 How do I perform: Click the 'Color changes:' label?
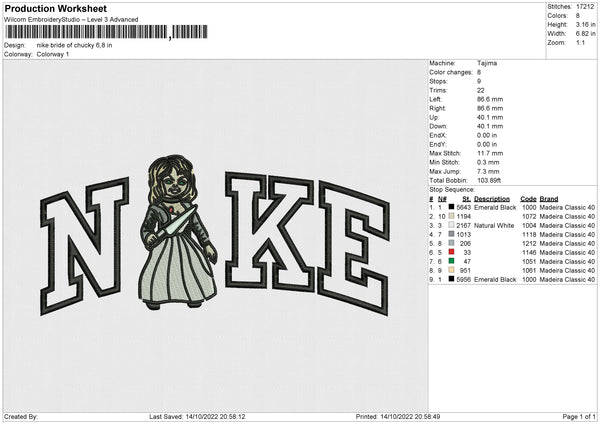click(451, 72)
